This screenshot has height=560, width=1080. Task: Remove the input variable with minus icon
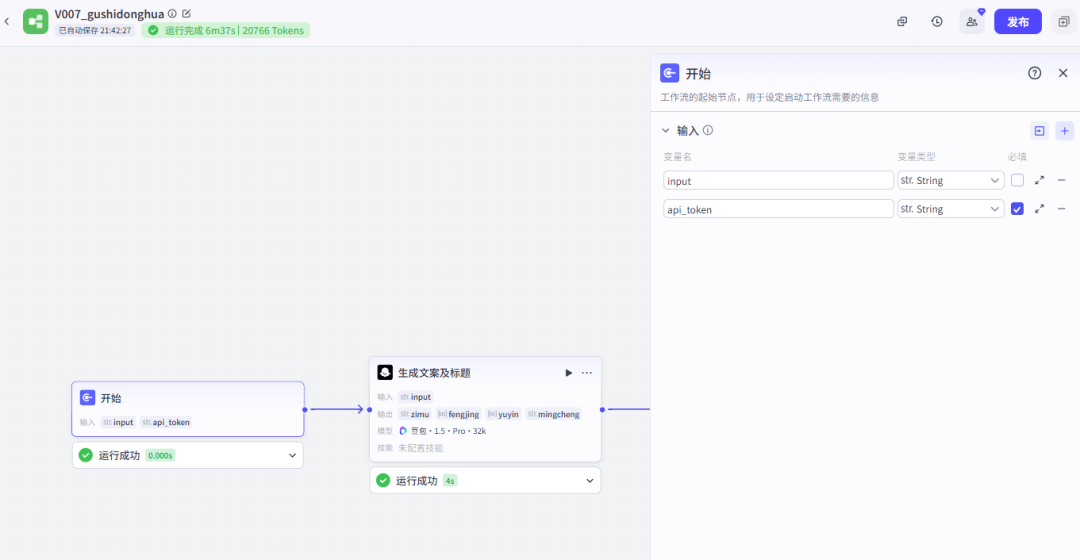pos(1061,180)
